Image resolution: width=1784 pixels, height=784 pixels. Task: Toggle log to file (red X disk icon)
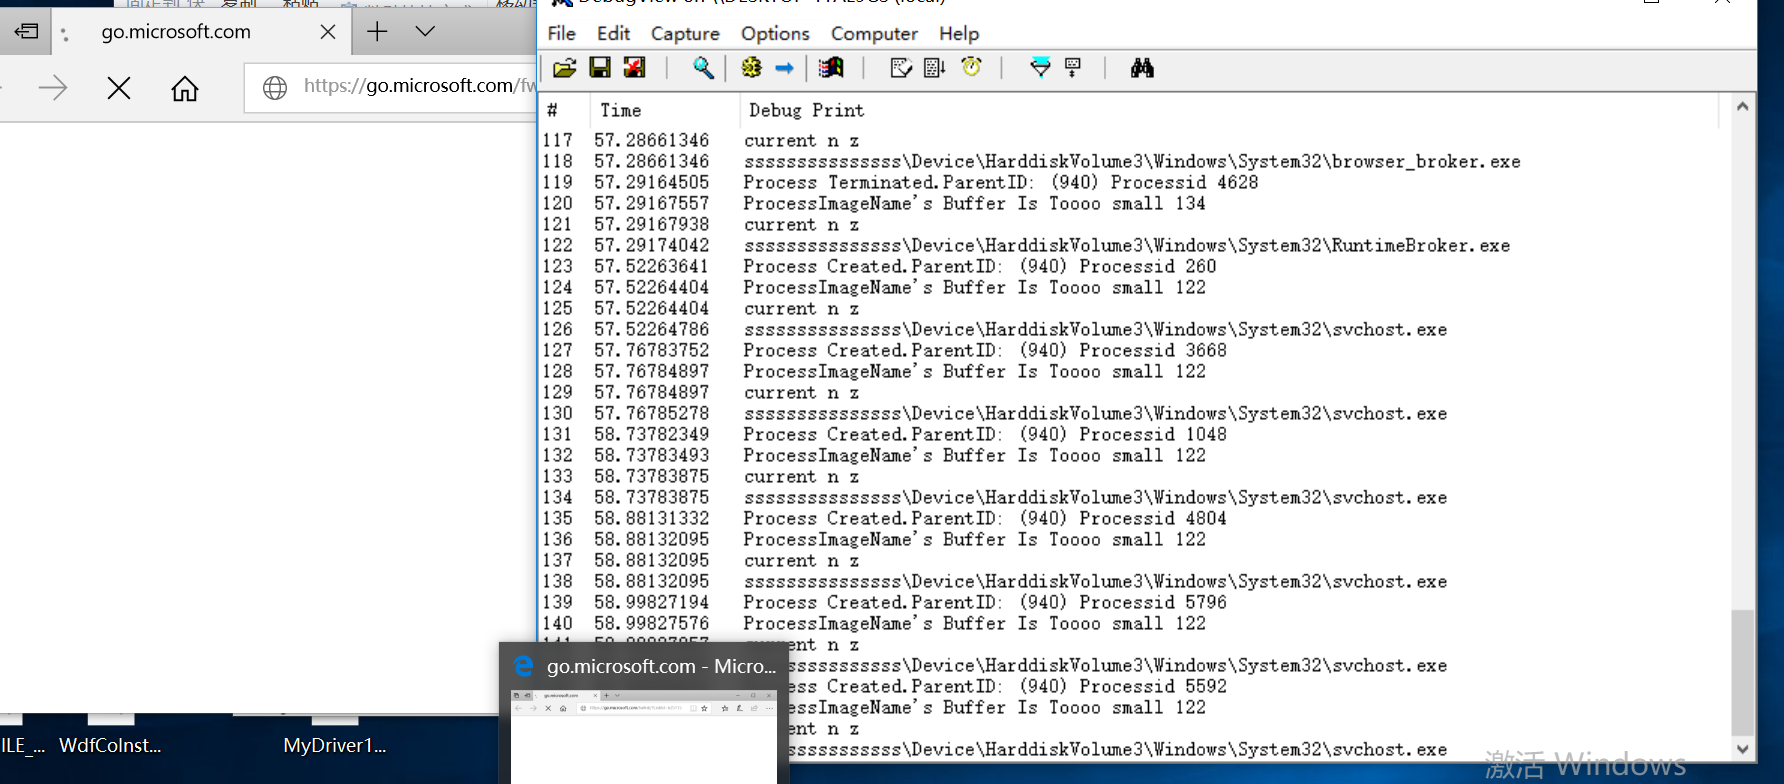[634, 68]
